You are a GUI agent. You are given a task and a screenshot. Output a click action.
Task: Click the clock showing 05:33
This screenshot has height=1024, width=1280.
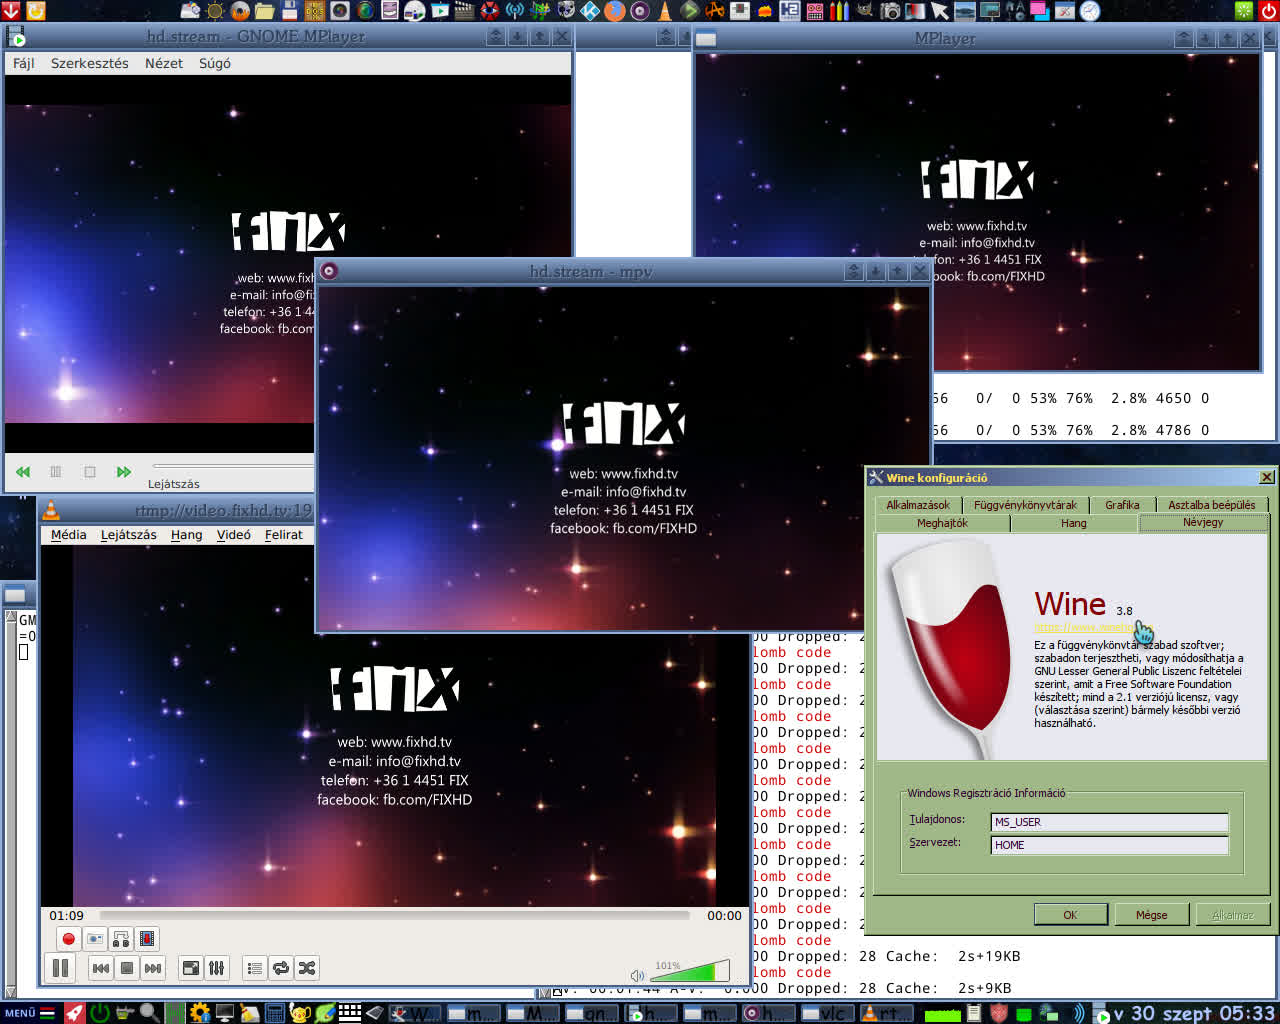pyautogui.click(x=1247, y=1013)
